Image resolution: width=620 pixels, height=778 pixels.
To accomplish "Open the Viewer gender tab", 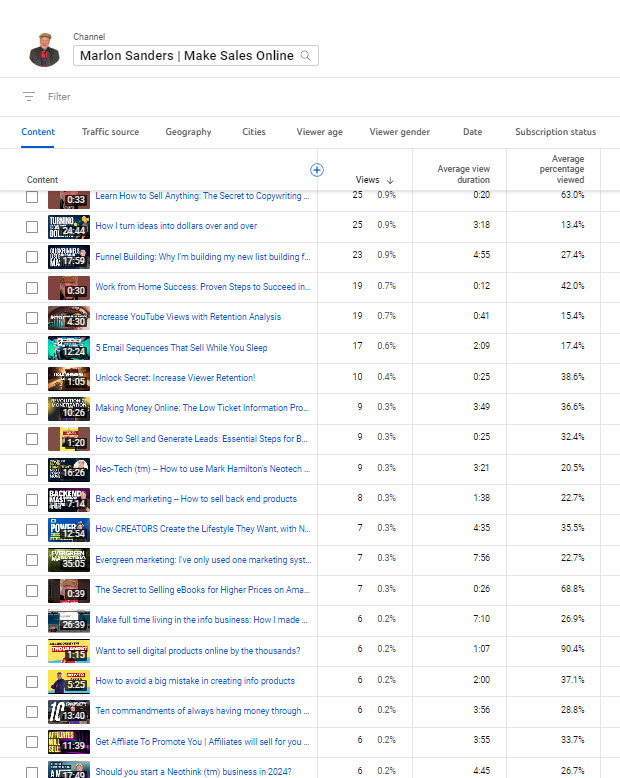I will point(399,132).
